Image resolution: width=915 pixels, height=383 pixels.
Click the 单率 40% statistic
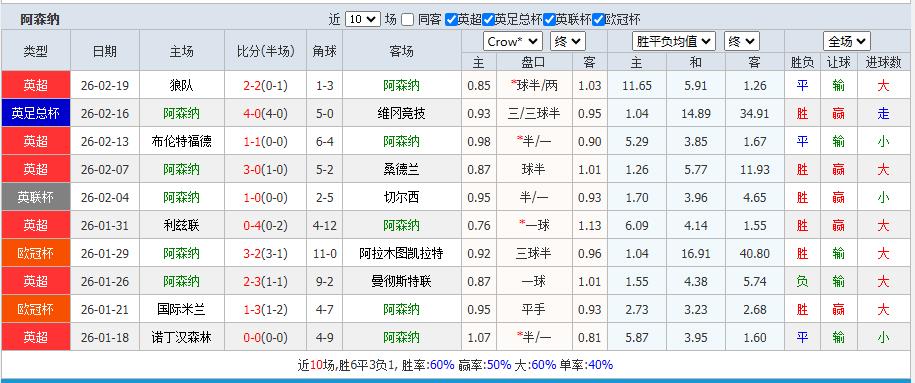[586, 365]
